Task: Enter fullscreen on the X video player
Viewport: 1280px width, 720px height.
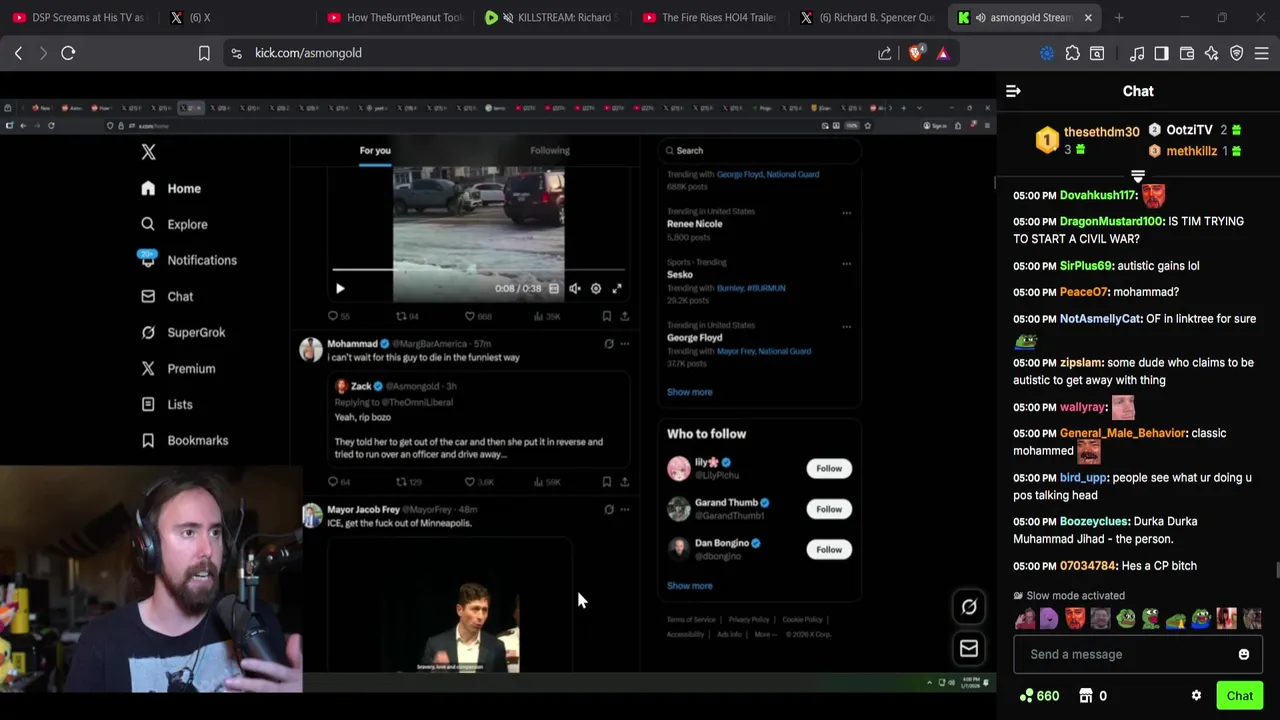Action: (x=617, y=289)
